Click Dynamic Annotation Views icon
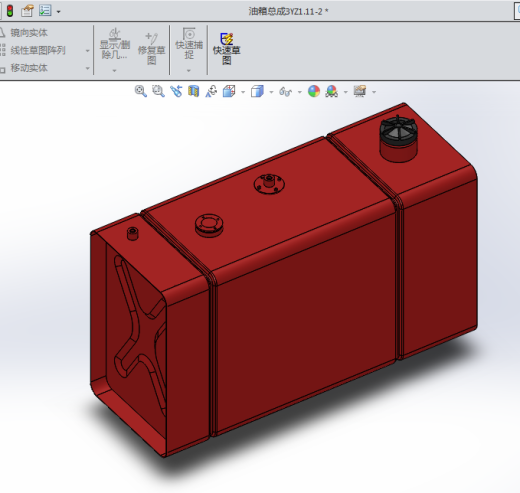 211,91
